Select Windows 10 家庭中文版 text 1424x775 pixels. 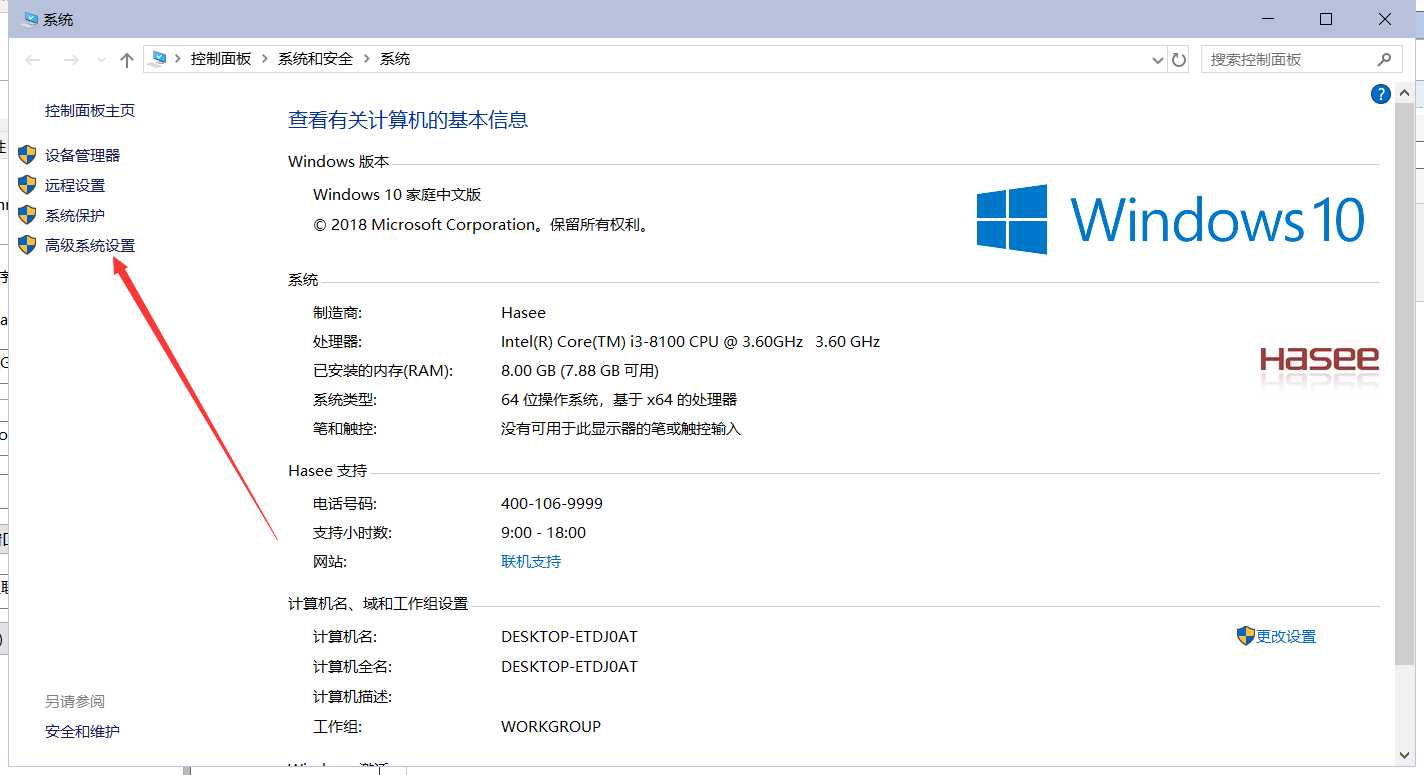tap(397, 194)
